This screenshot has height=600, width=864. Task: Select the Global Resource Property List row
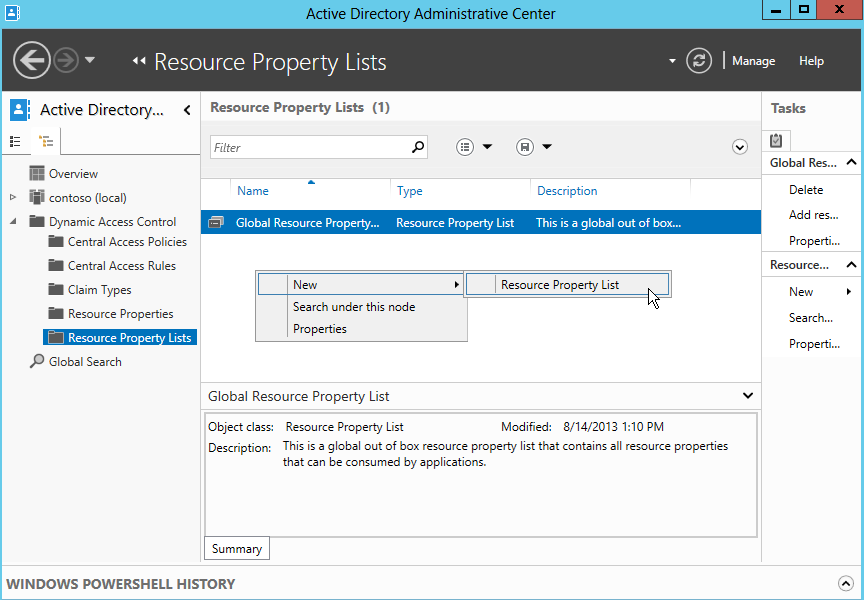pyautogui.click(x=480, y=223)
